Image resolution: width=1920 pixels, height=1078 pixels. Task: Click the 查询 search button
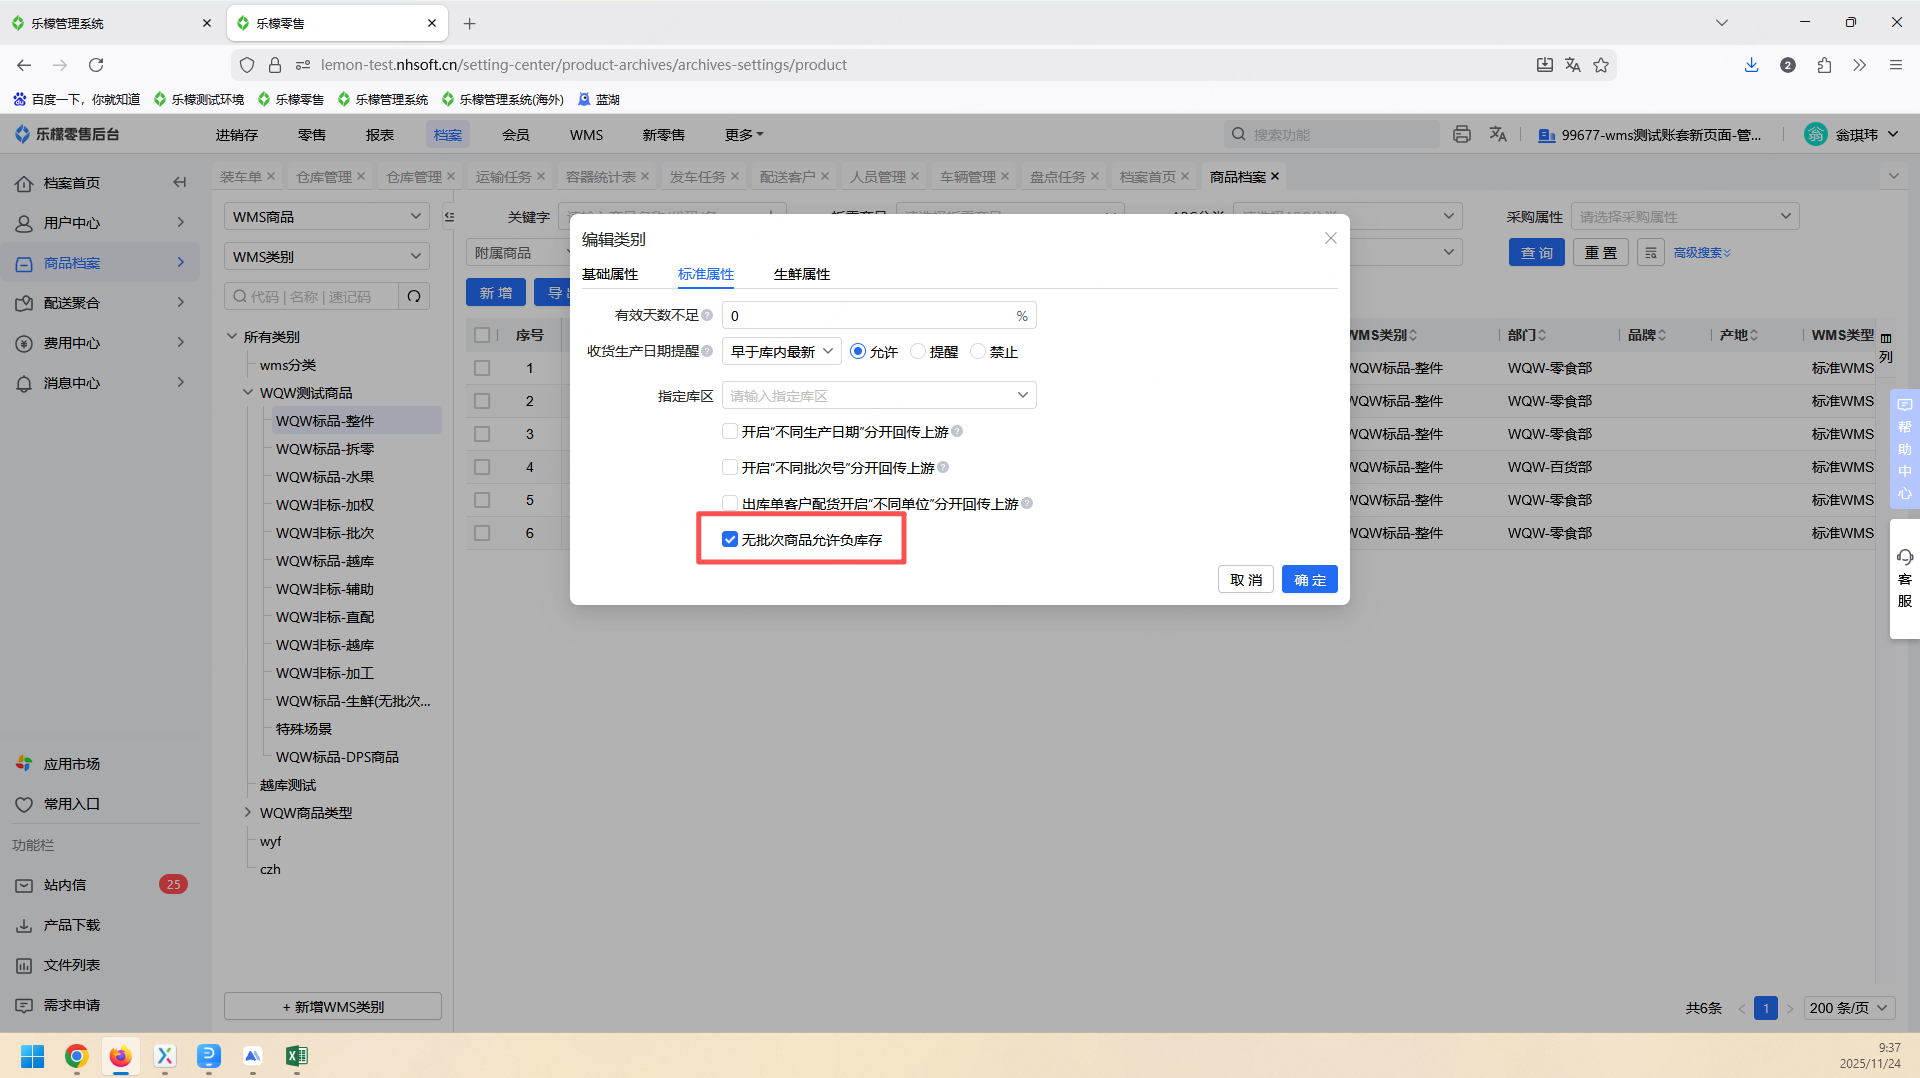pos(1537,253)
